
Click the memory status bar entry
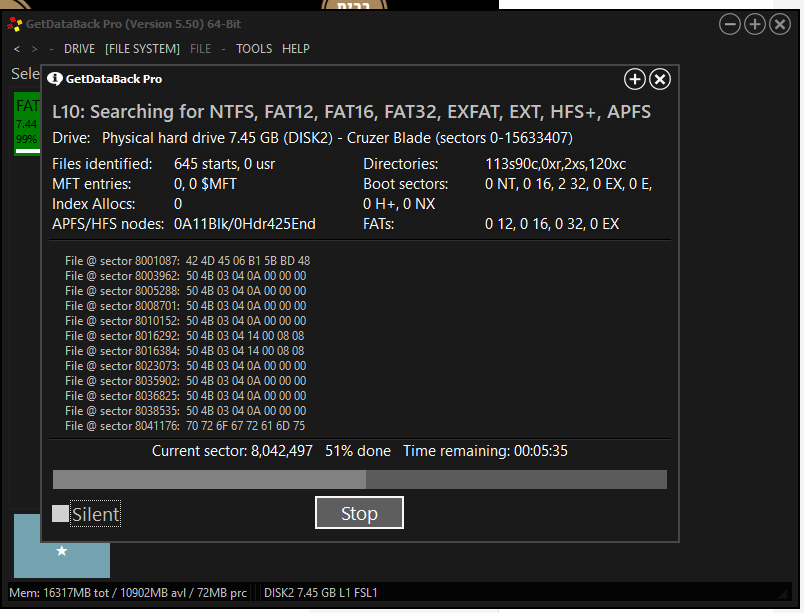(128, 593)
